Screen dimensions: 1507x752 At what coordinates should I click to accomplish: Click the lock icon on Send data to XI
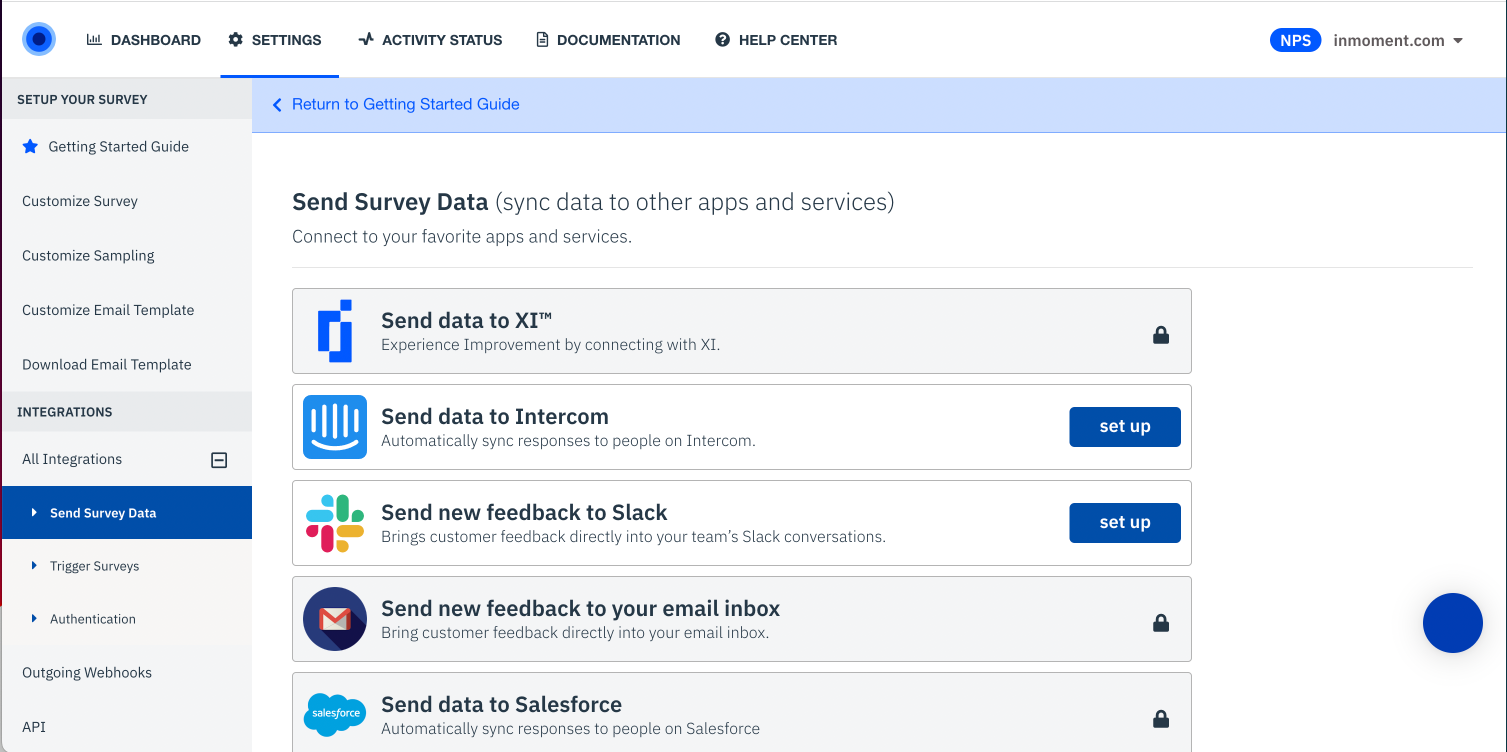click(x=1161, y=335)
